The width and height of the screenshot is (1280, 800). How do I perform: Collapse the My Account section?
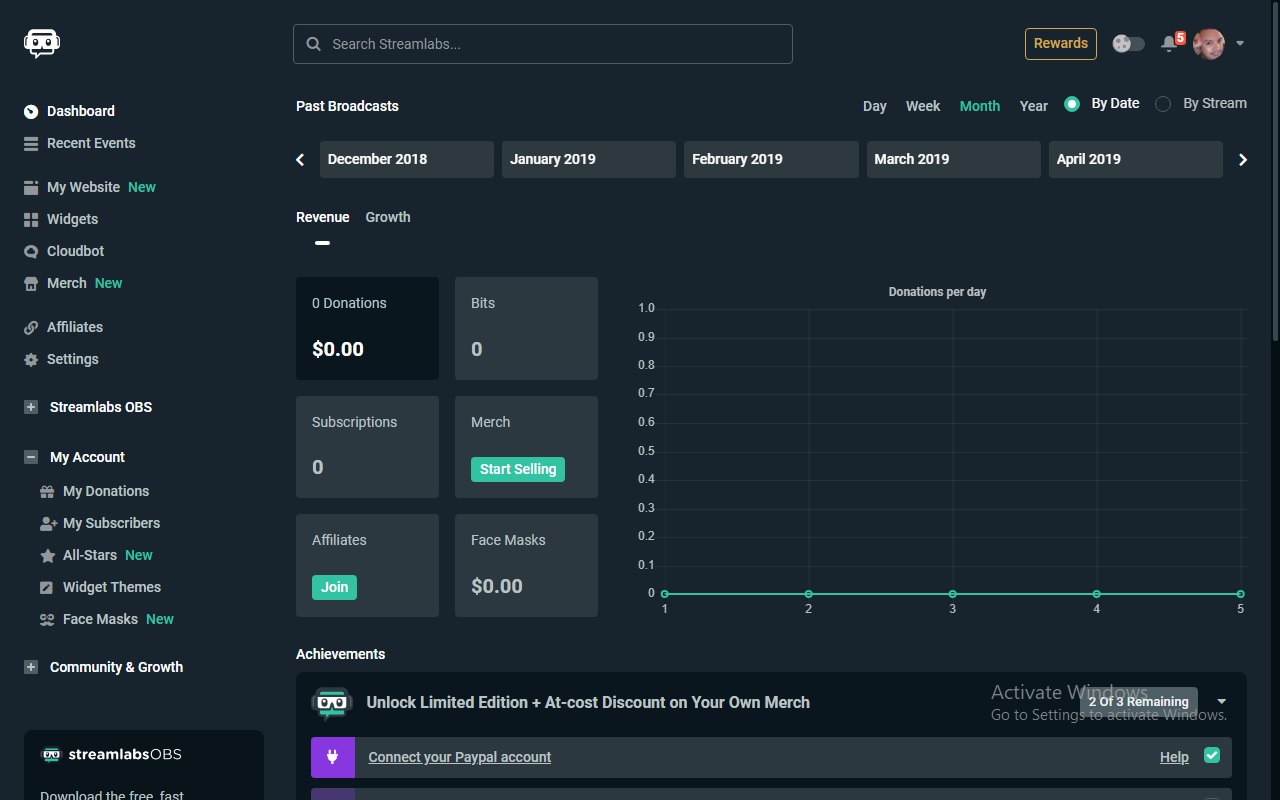pos(31,457)
